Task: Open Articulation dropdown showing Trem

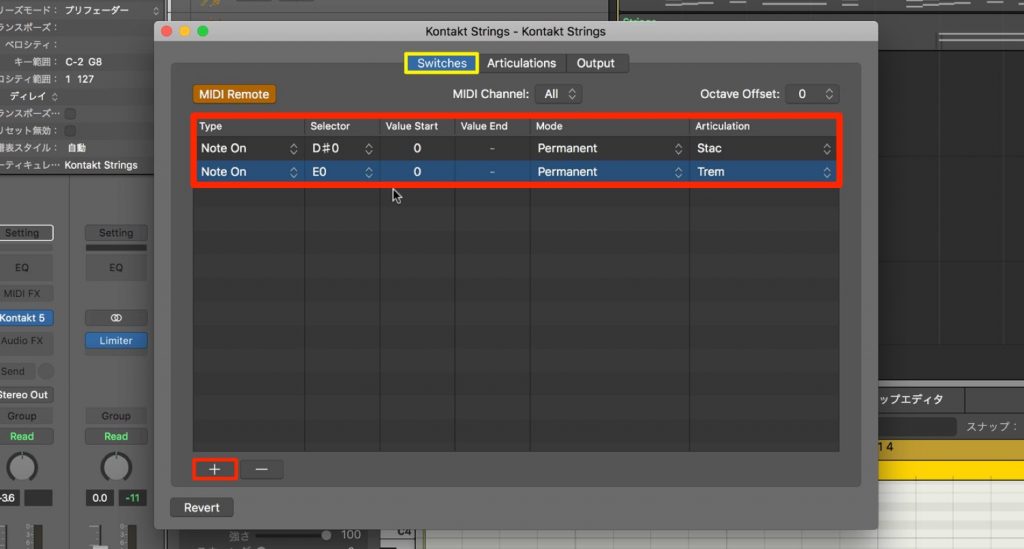Action: click(x=764, y=172)
